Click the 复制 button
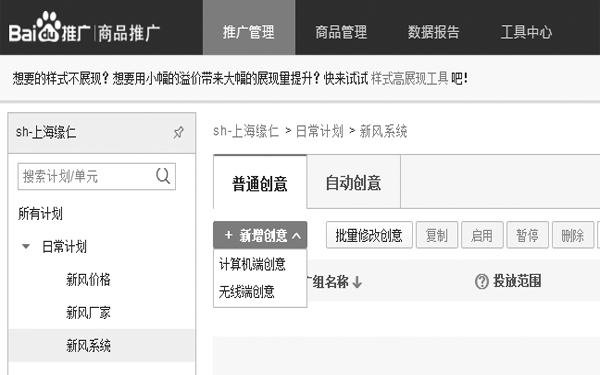600x375 pixels. [437, 235]
